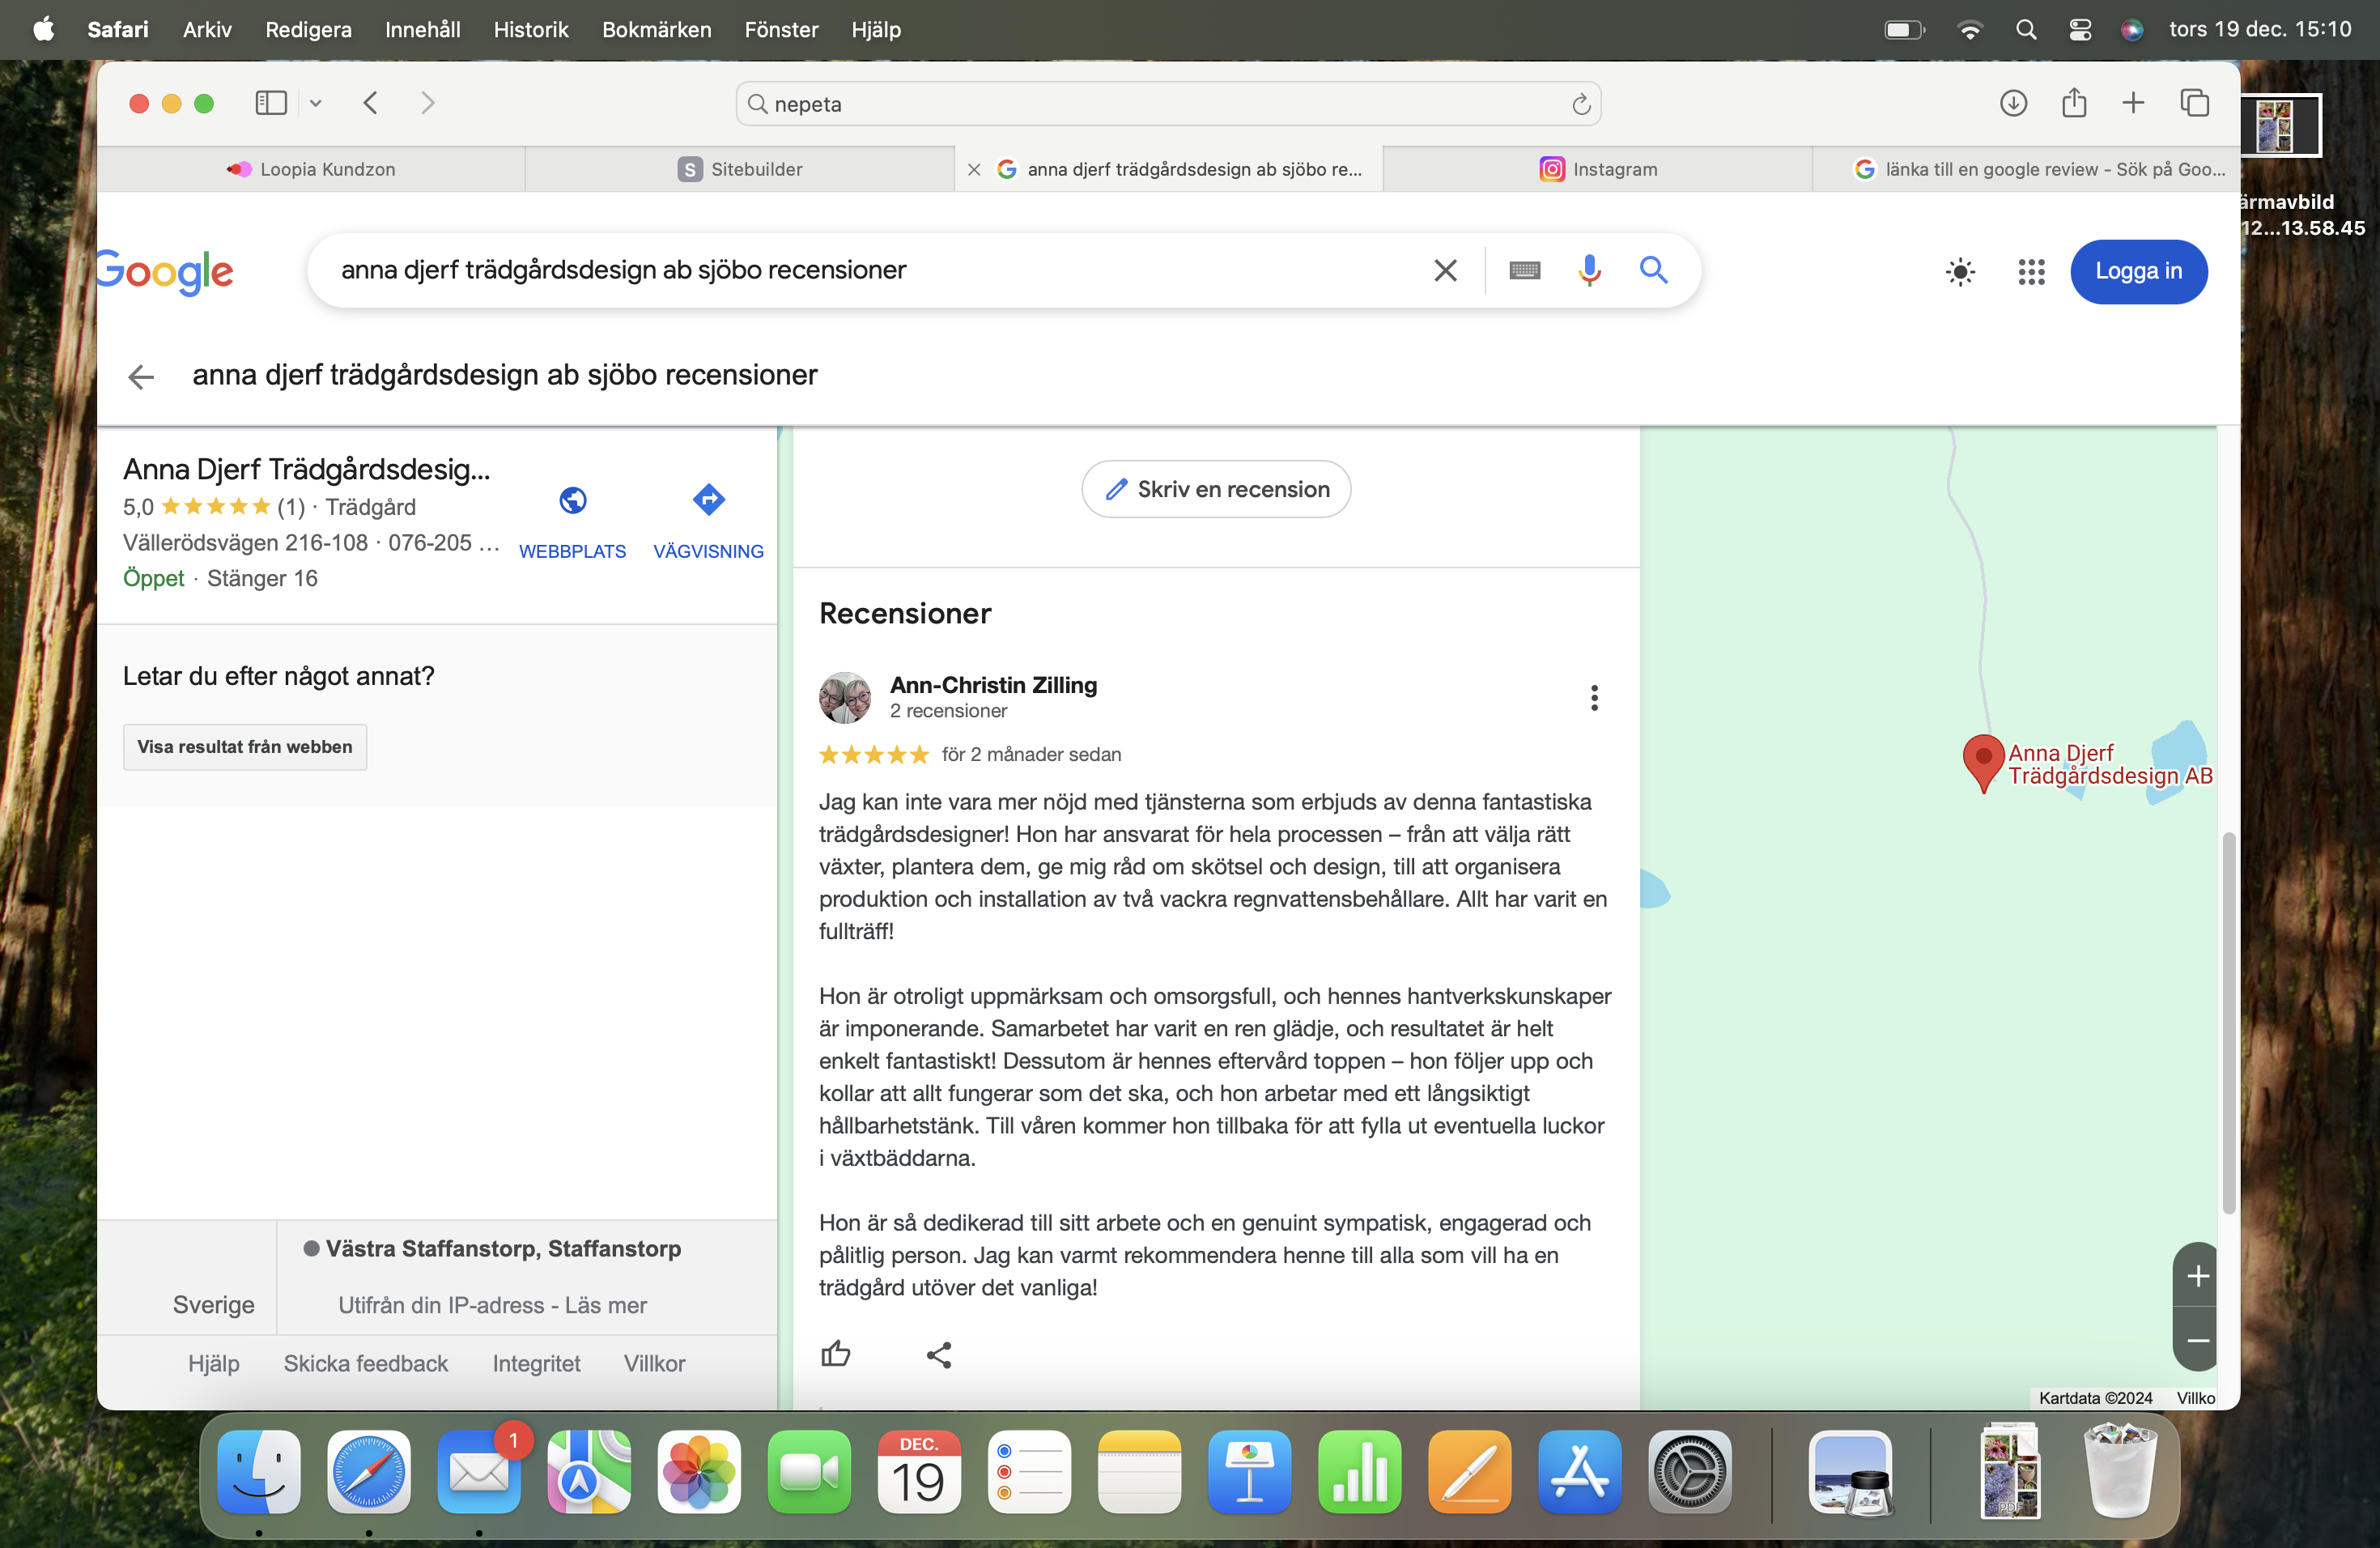Image resolution: width=2380 pixels, height=1548 pixels.
Task: Click Skriv en recension button
Action: pos(1216,489)
